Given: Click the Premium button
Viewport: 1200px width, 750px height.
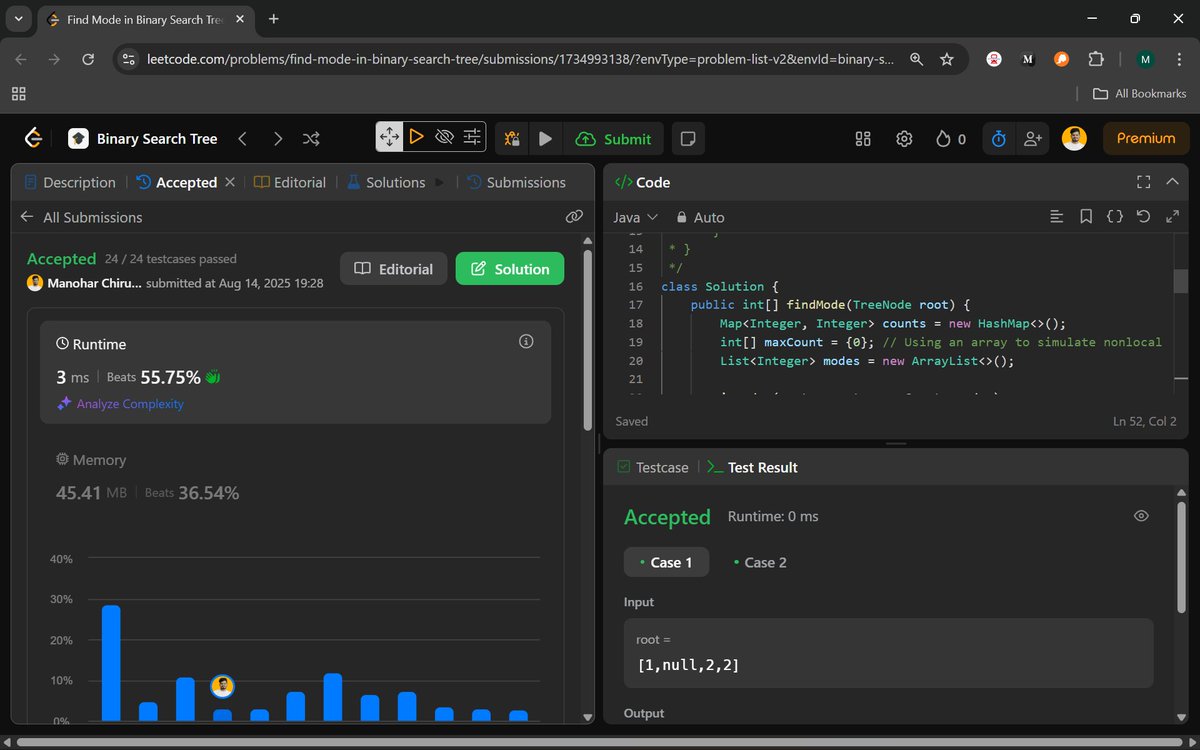Looking at the screenshot, I should [1146, 139].
